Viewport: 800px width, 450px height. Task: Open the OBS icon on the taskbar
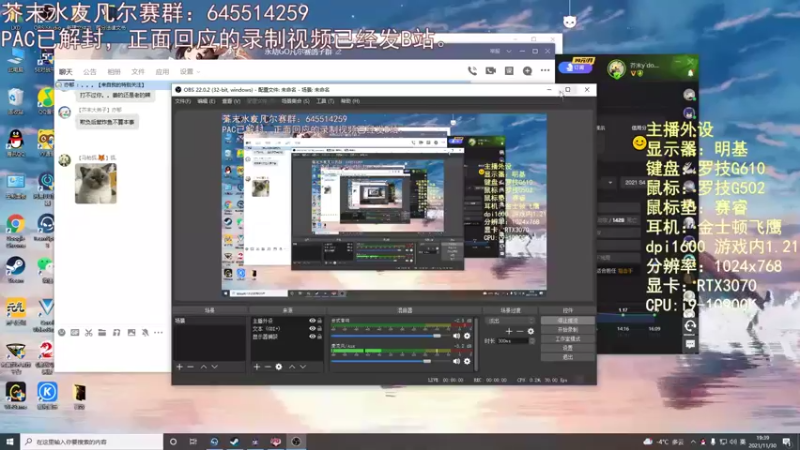click(x=296, y=442)
